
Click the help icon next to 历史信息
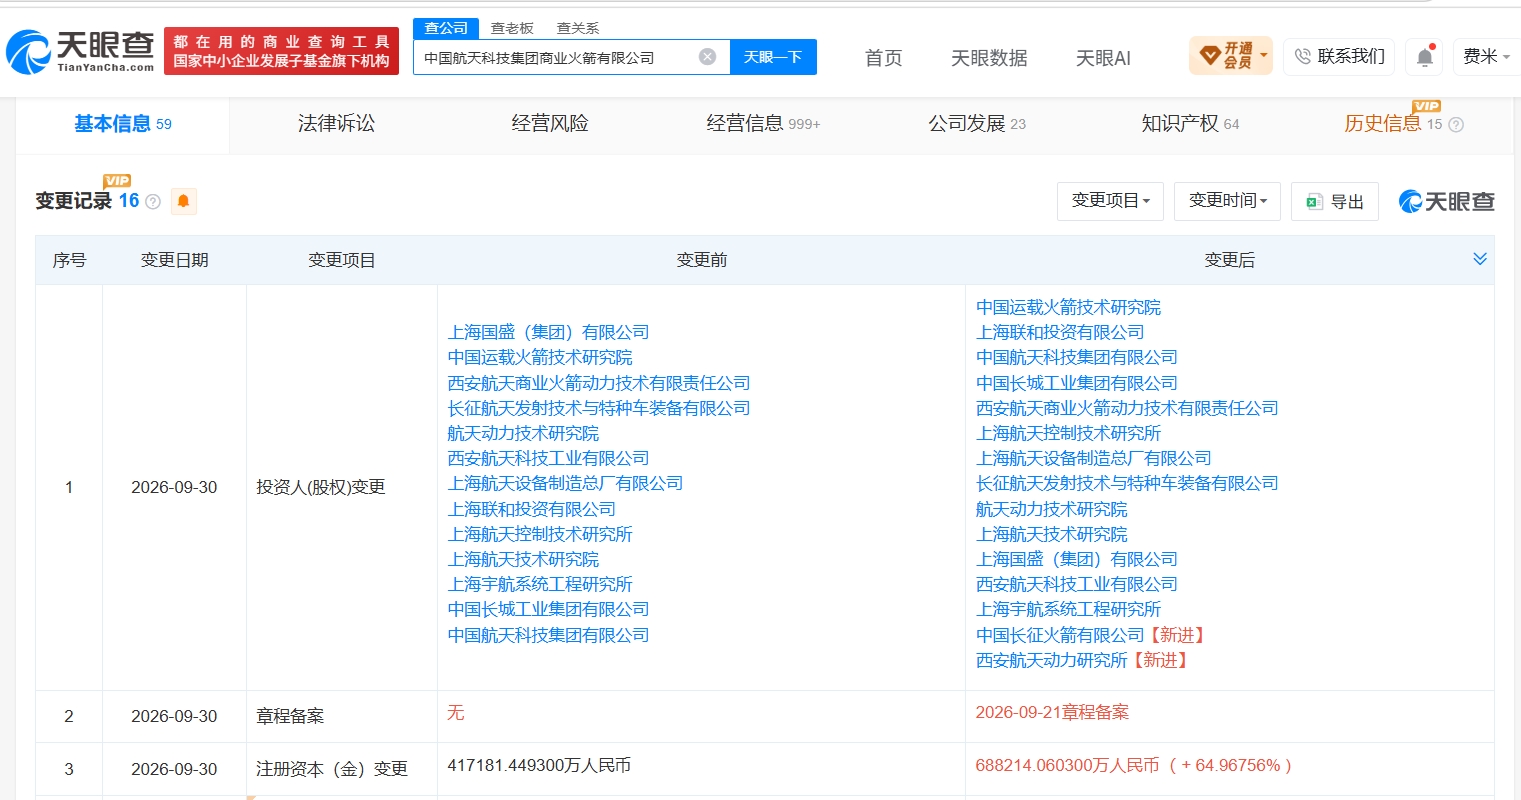(x=1456, y=125)
